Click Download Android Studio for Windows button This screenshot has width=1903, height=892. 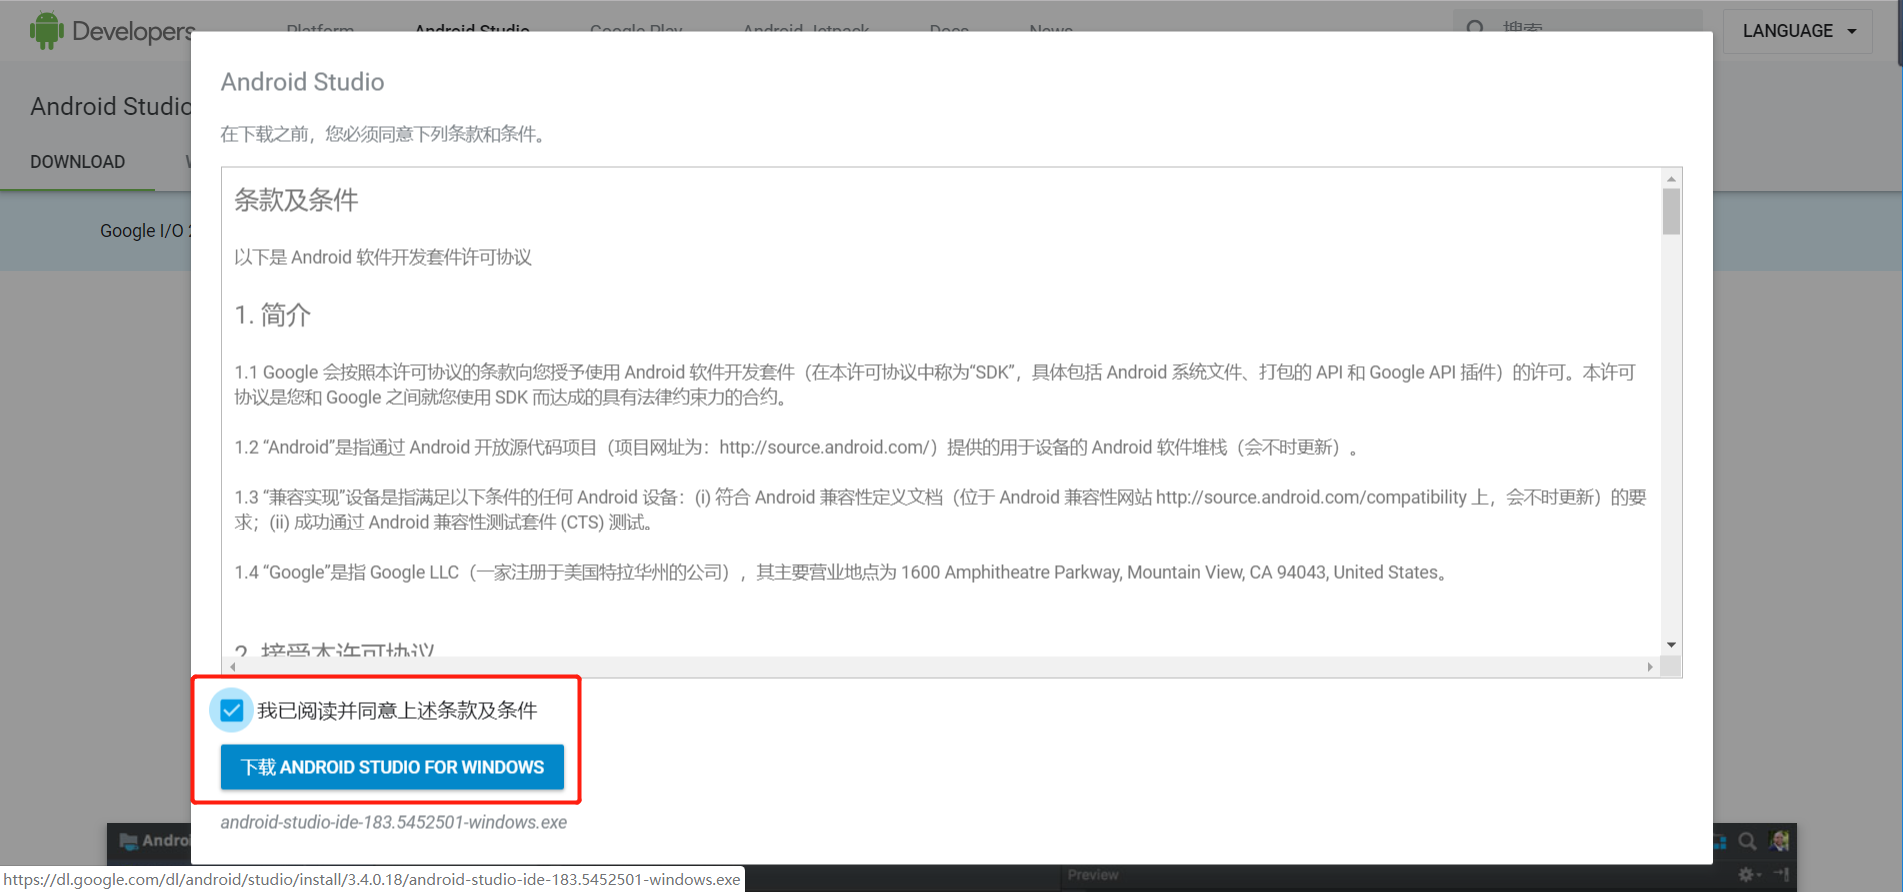[x=392, y=767]
